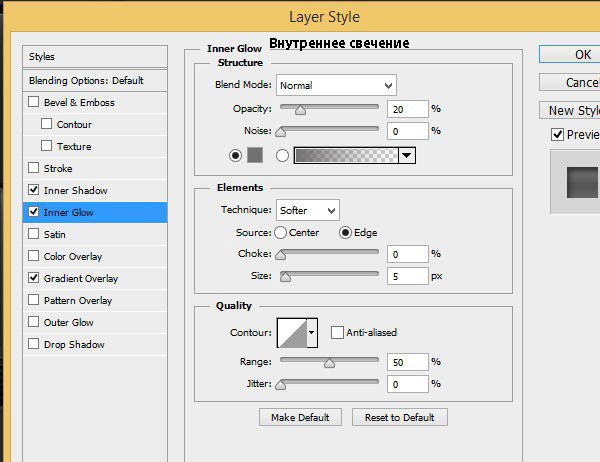Click the Make Default button
Screen dimensions: 600x462
click(300, 417)
